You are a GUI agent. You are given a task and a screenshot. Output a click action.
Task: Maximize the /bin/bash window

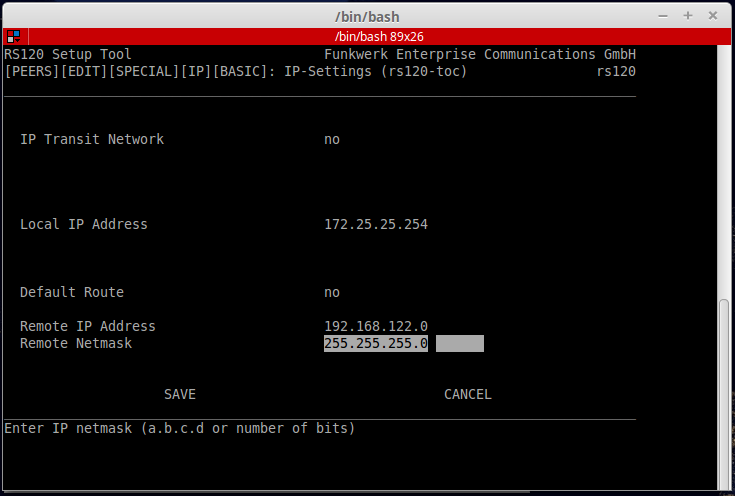(688, 15)
